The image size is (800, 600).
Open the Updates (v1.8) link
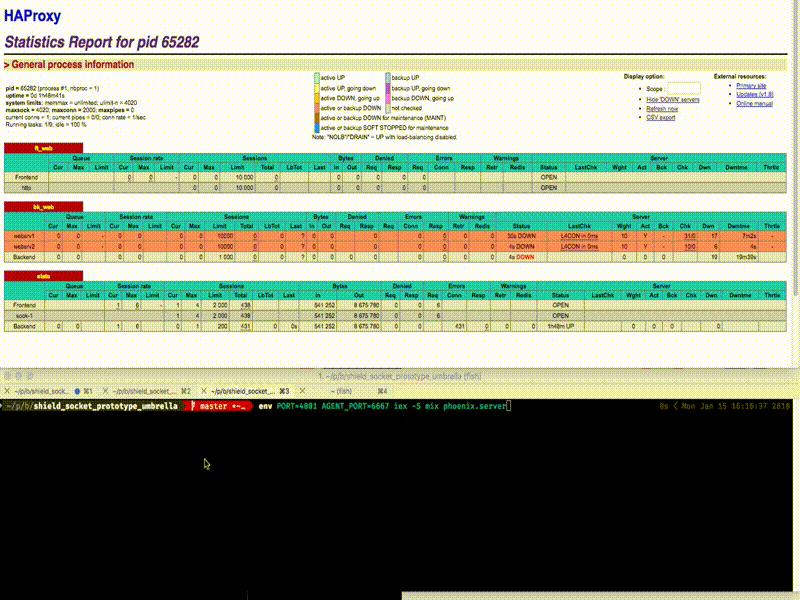pyautogui.click(x=755, y=95)
